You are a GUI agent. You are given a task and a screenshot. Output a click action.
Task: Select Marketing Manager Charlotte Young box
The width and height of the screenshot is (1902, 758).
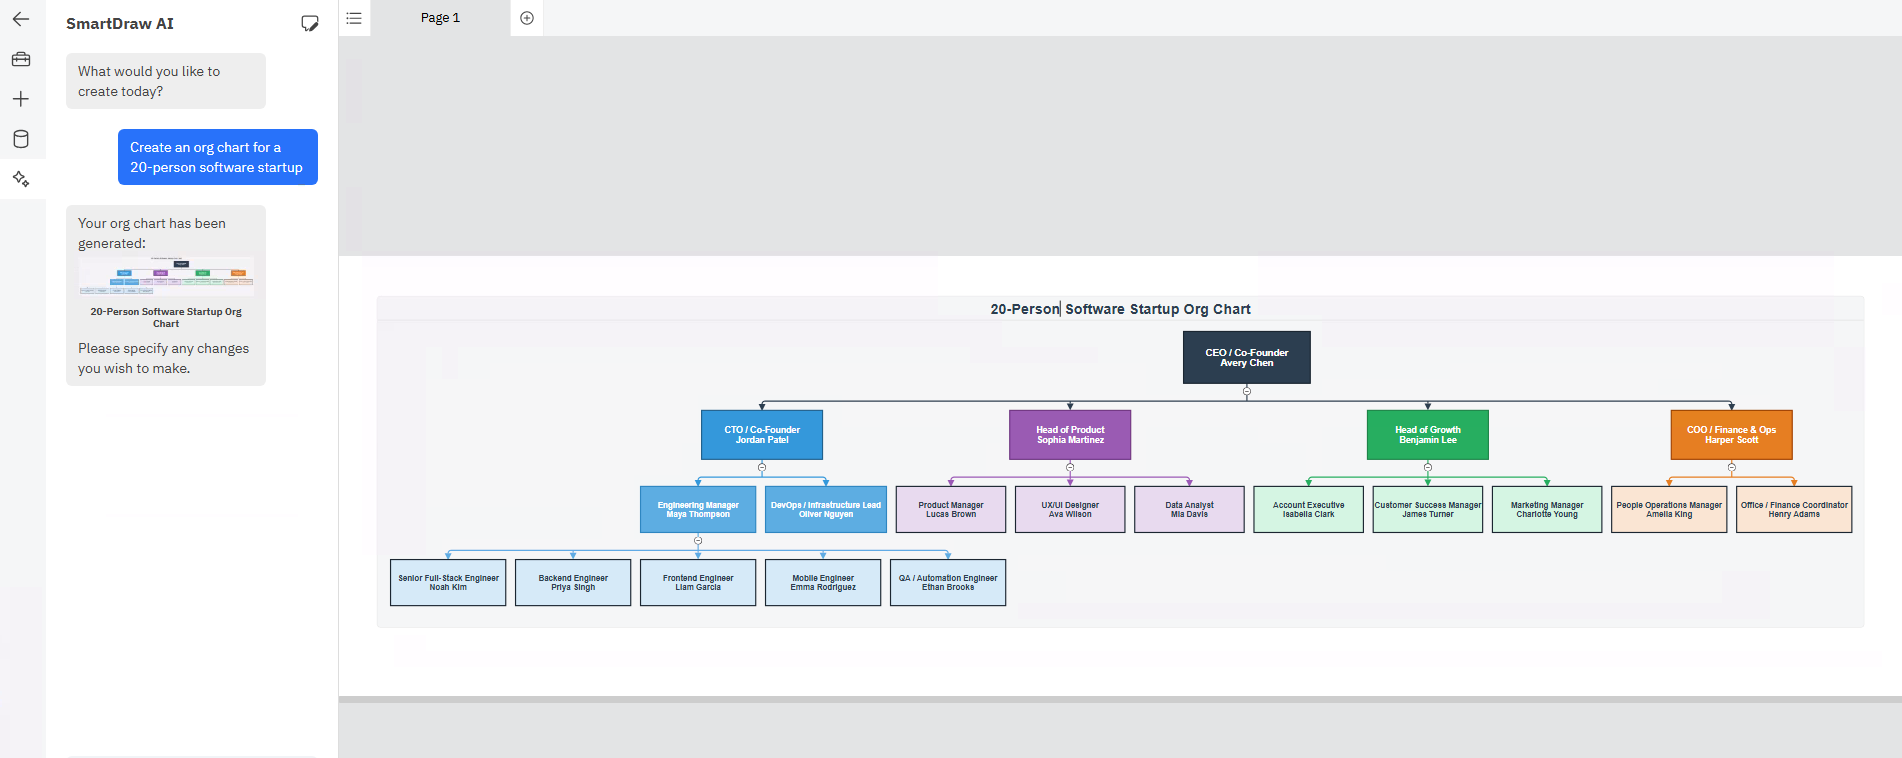click(x=1547, y=509)
